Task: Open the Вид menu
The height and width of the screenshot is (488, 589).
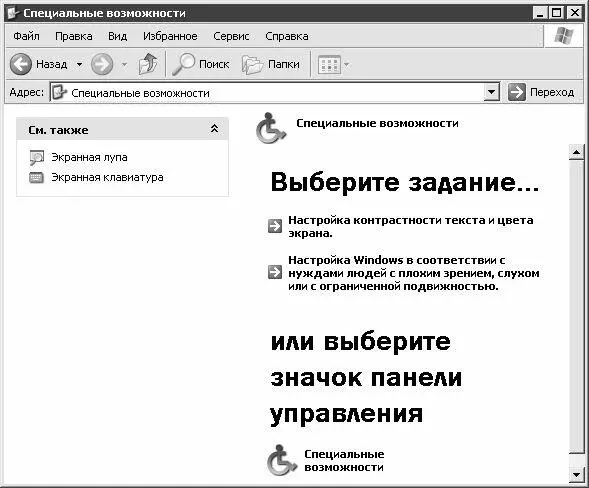Action: (x=118, y=36)
